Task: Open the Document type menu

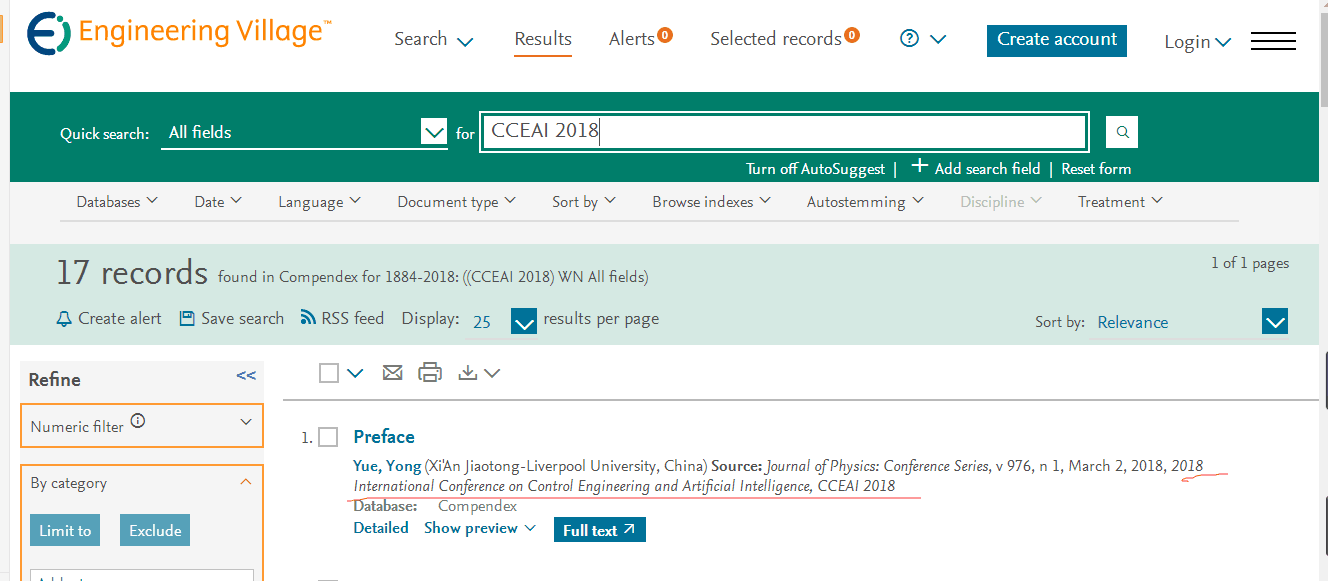Action: coord(456,201)
